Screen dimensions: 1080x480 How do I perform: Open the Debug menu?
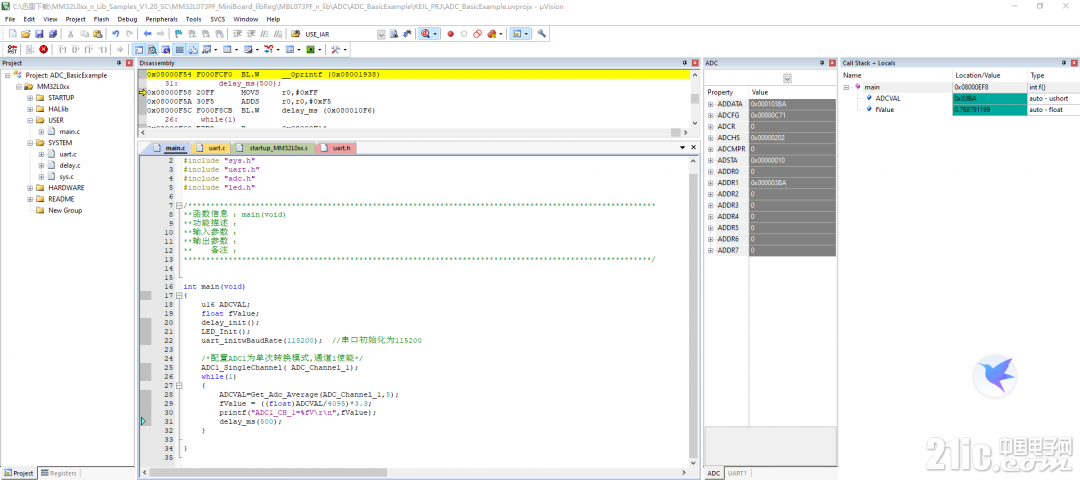[x=127, y=19]
